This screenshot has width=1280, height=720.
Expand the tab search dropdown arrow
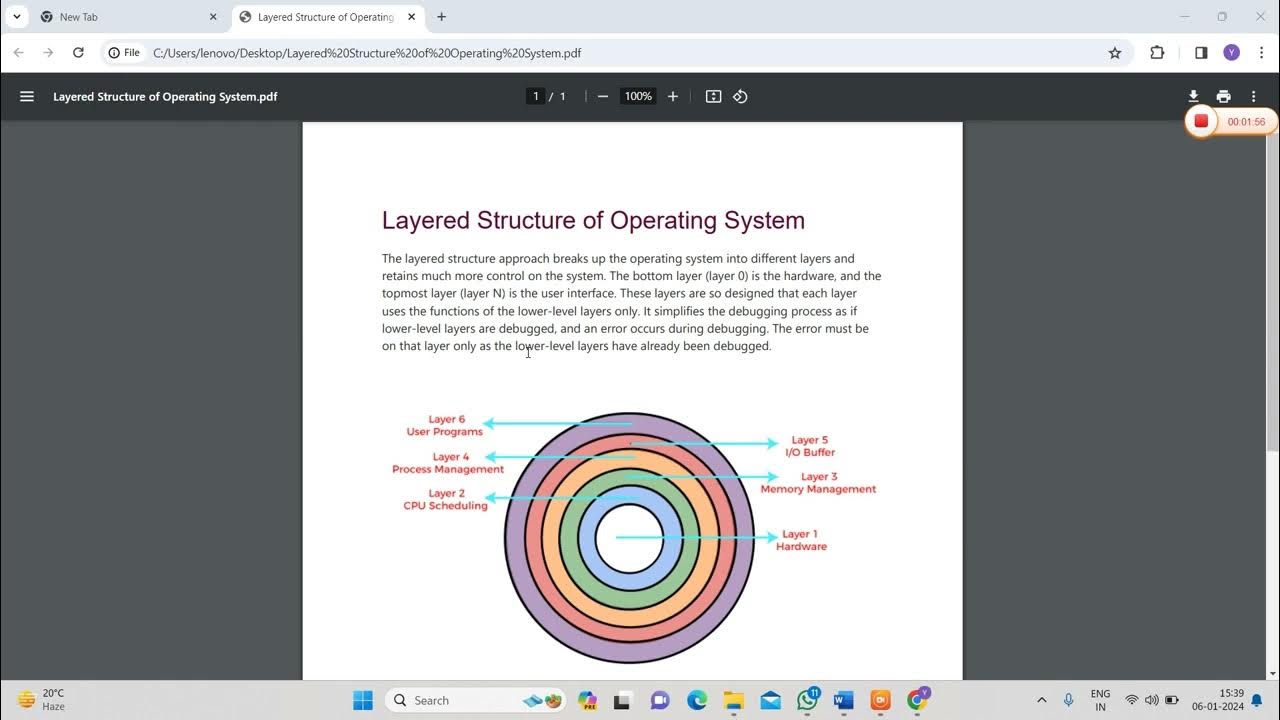coord(17,16)
